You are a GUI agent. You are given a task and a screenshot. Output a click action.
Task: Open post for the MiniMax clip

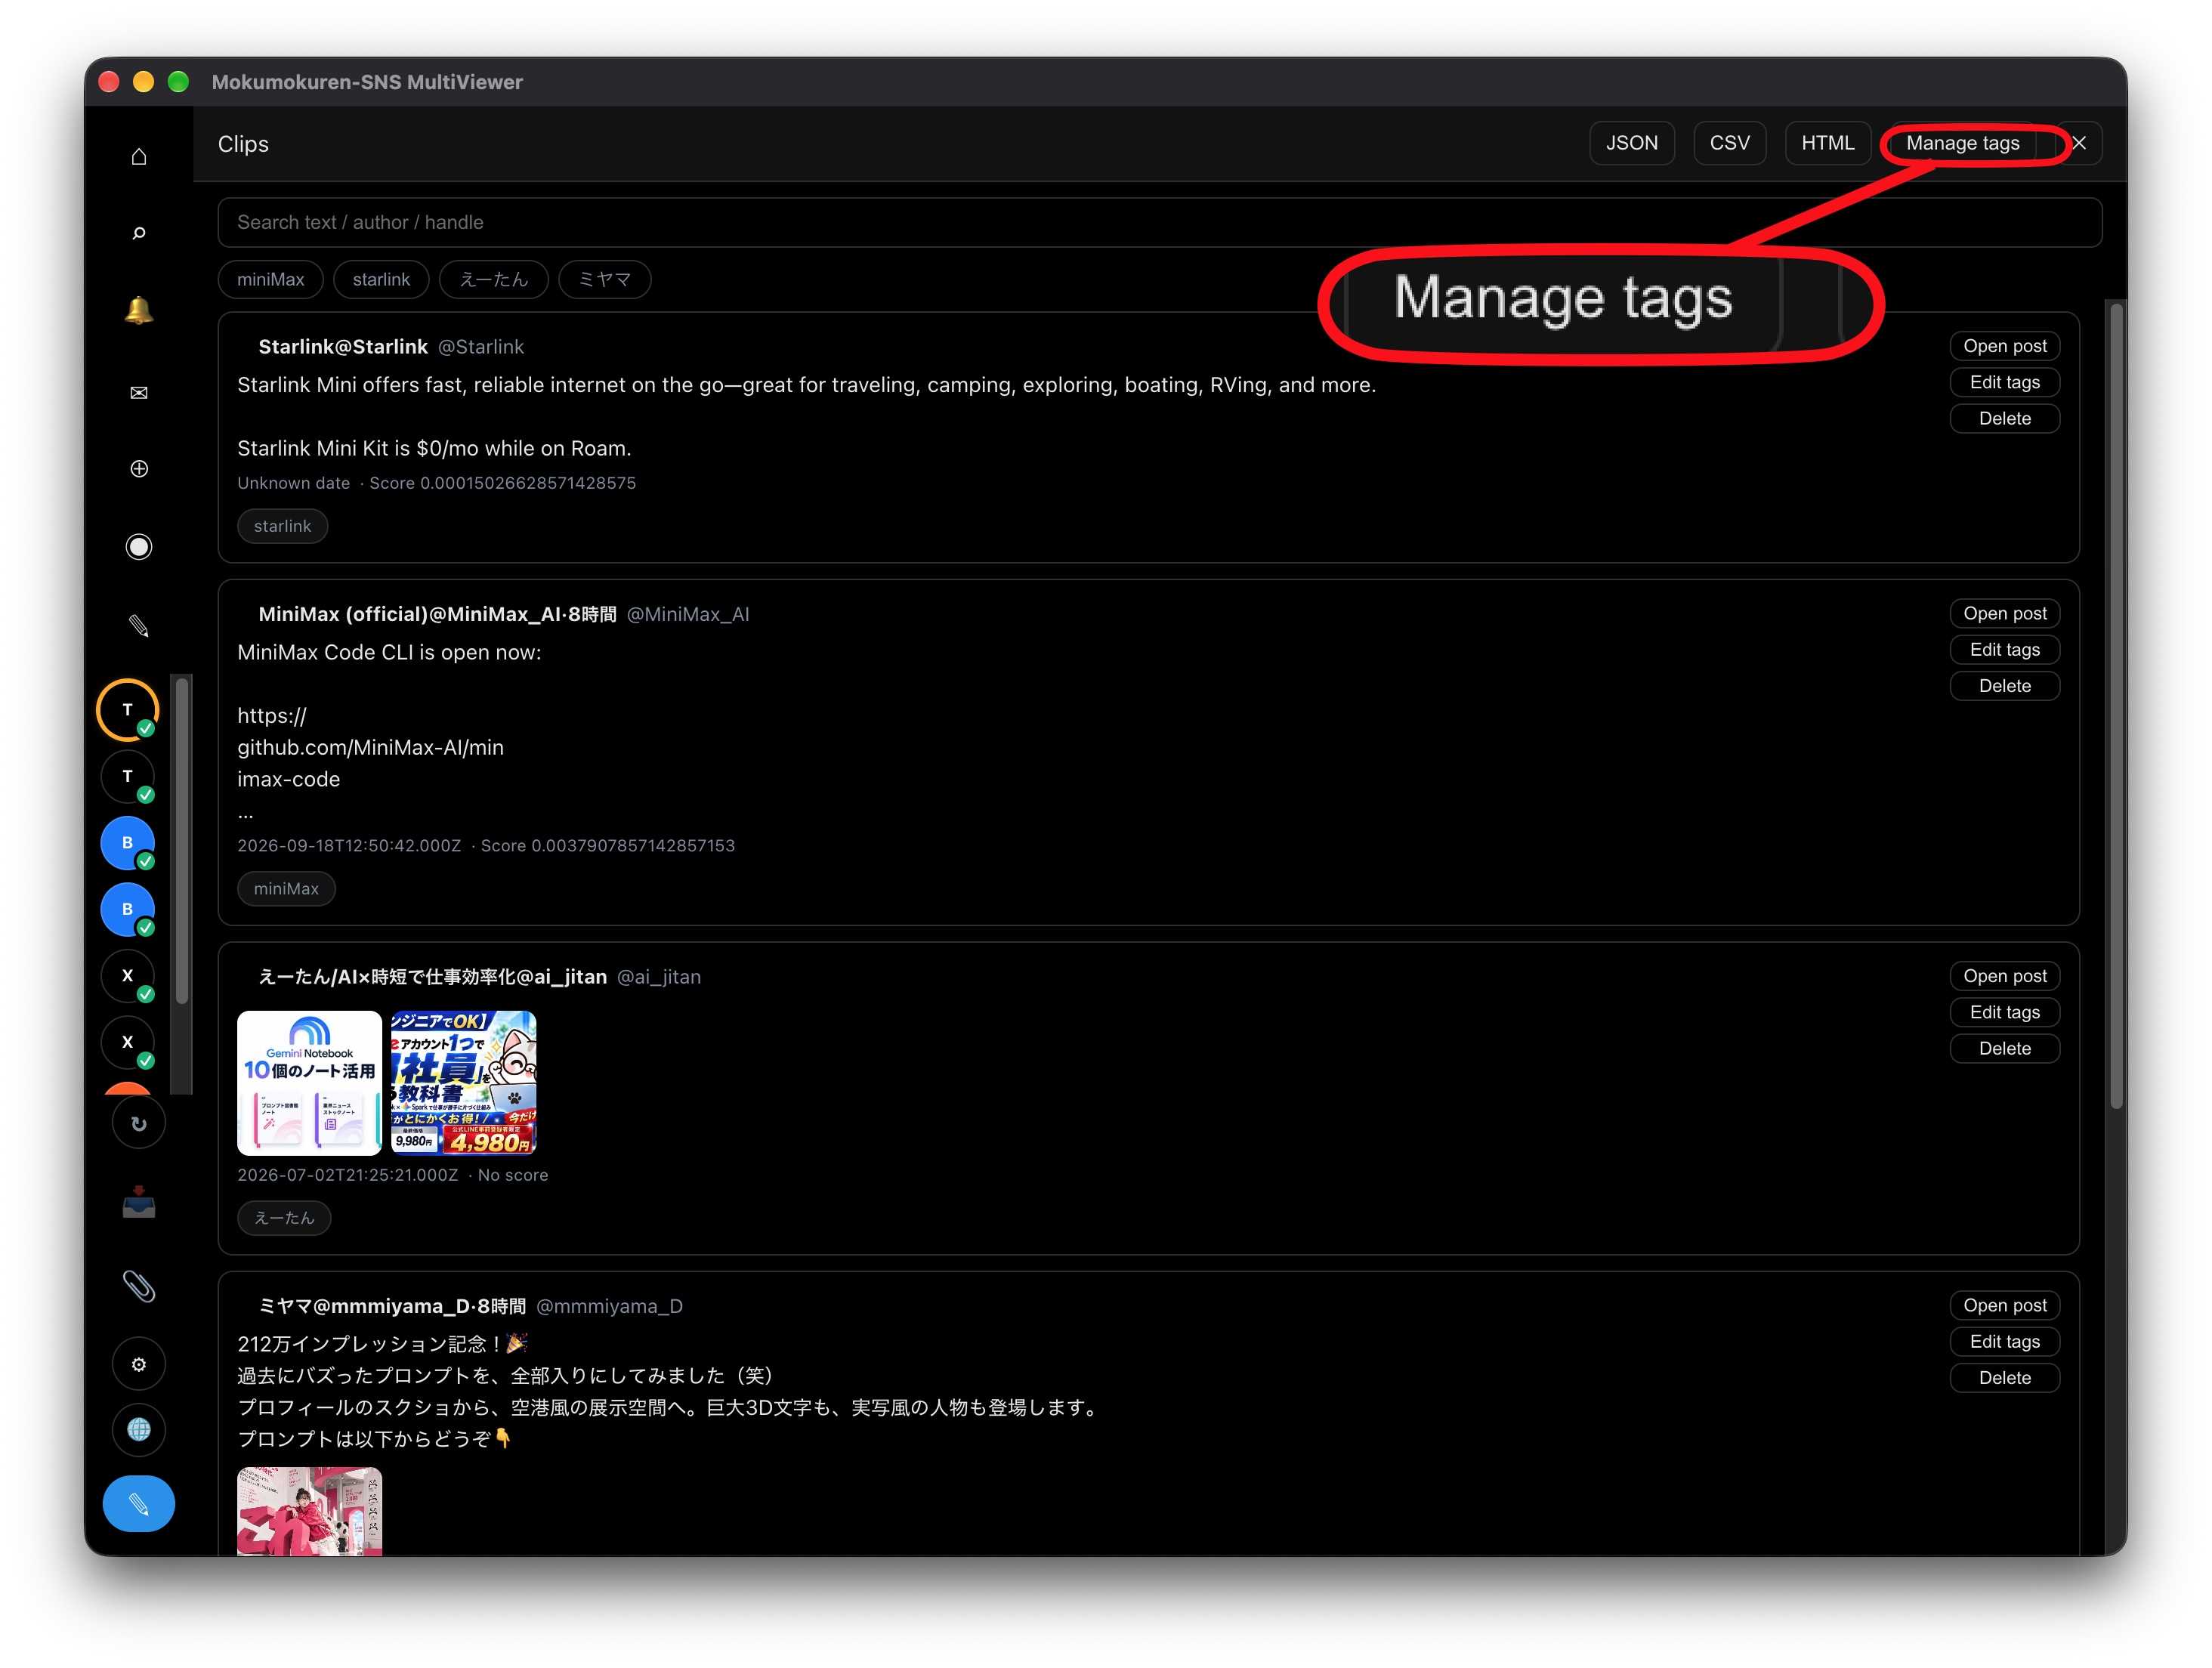[x=2005, y=613]
